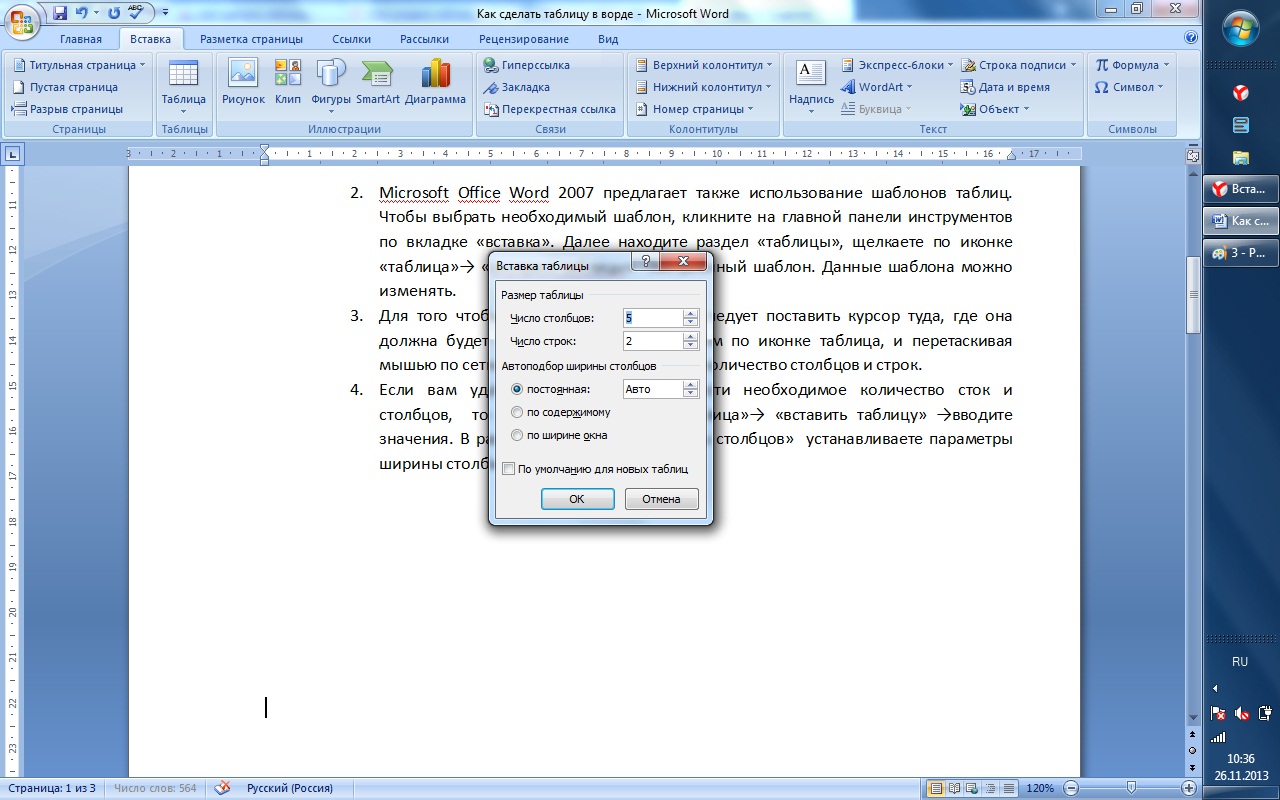Expand WordArt dropdown

click(x=877, y=87)
